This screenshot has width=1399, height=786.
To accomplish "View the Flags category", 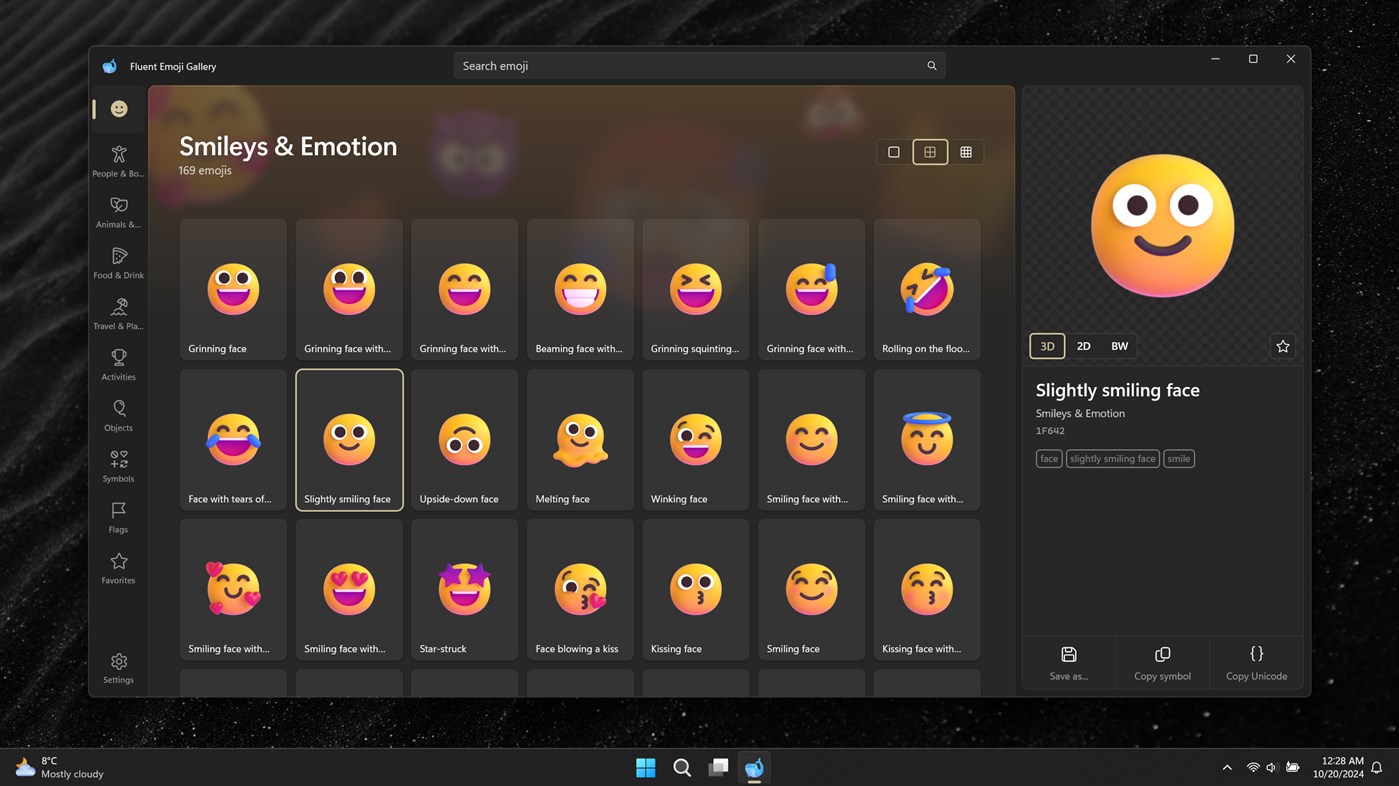I will tap(118, 516).
